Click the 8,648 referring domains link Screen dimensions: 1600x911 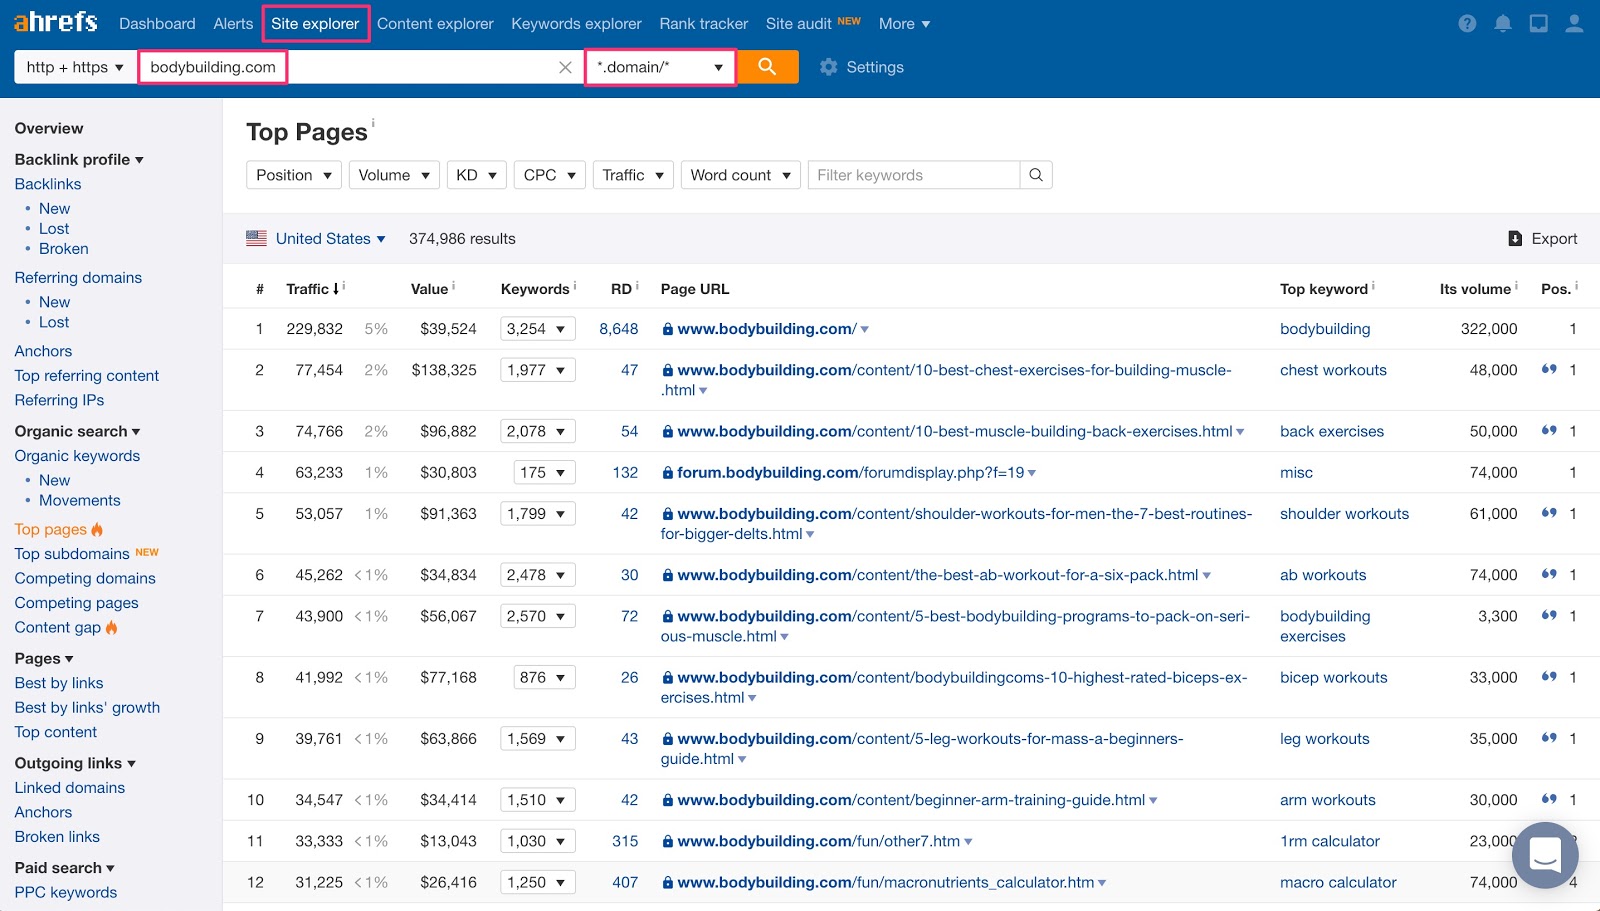pyautogui.click(x=619, y=329)
